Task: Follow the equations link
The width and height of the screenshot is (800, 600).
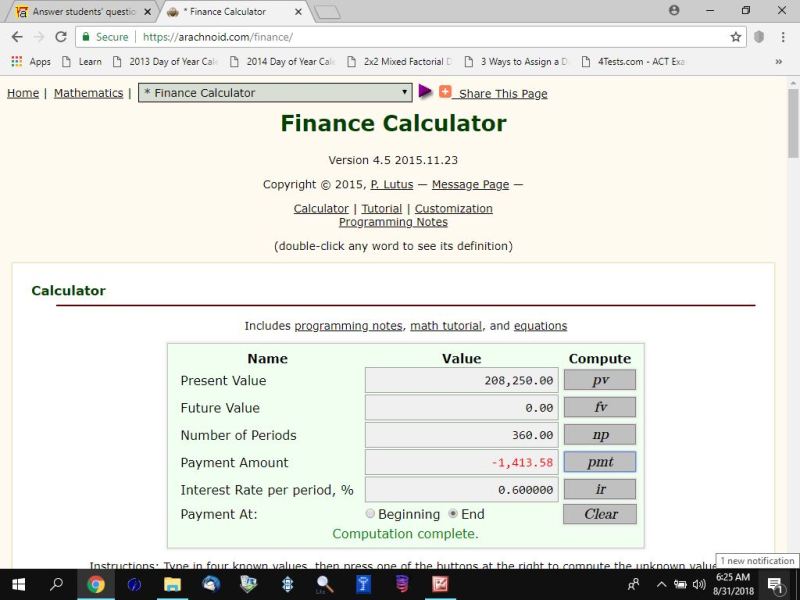Action: pyautogui.click(x=540, y=326)
